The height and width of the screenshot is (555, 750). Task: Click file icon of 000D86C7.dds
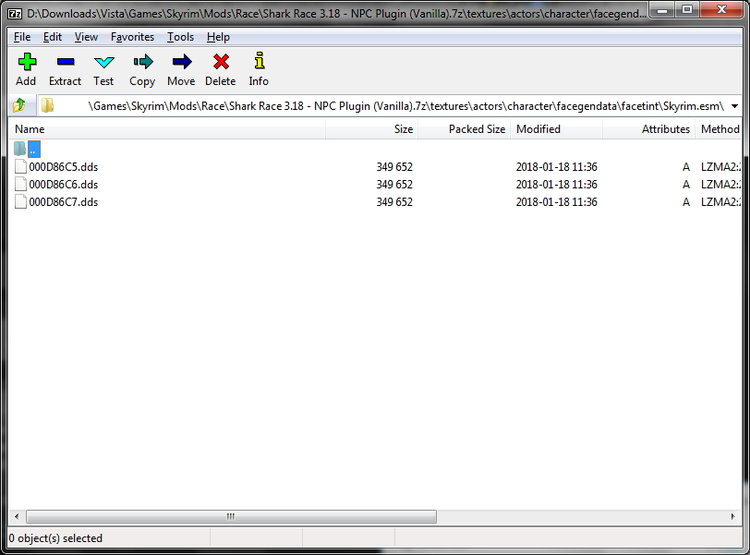tap(21, 201)
